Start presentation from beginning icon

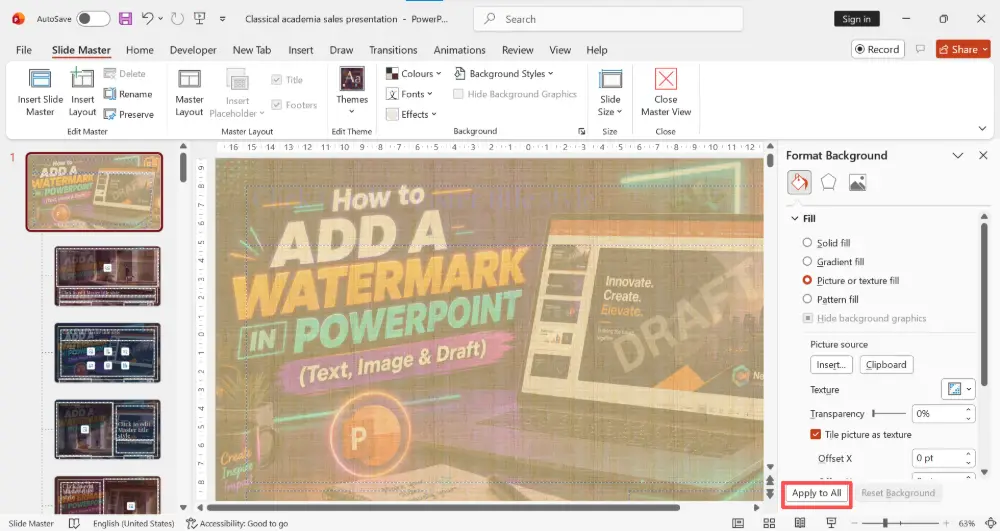[200, 18]
